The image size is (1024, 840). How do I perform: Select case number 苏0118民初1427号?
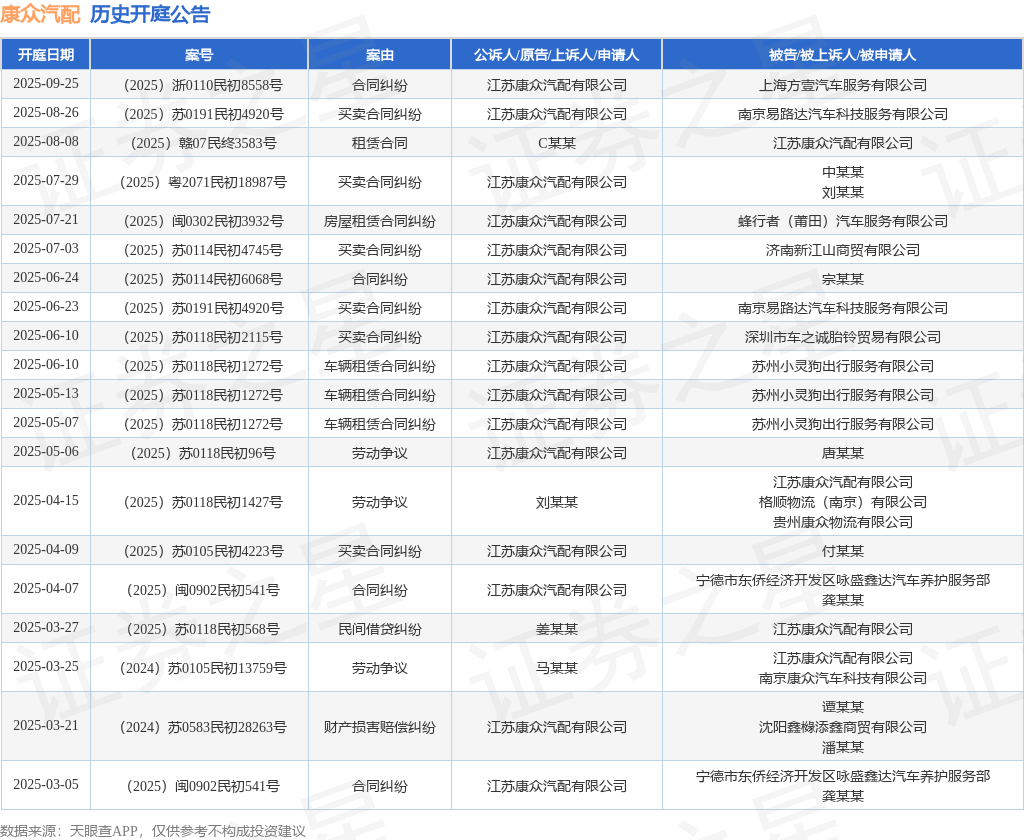(203, 502)
